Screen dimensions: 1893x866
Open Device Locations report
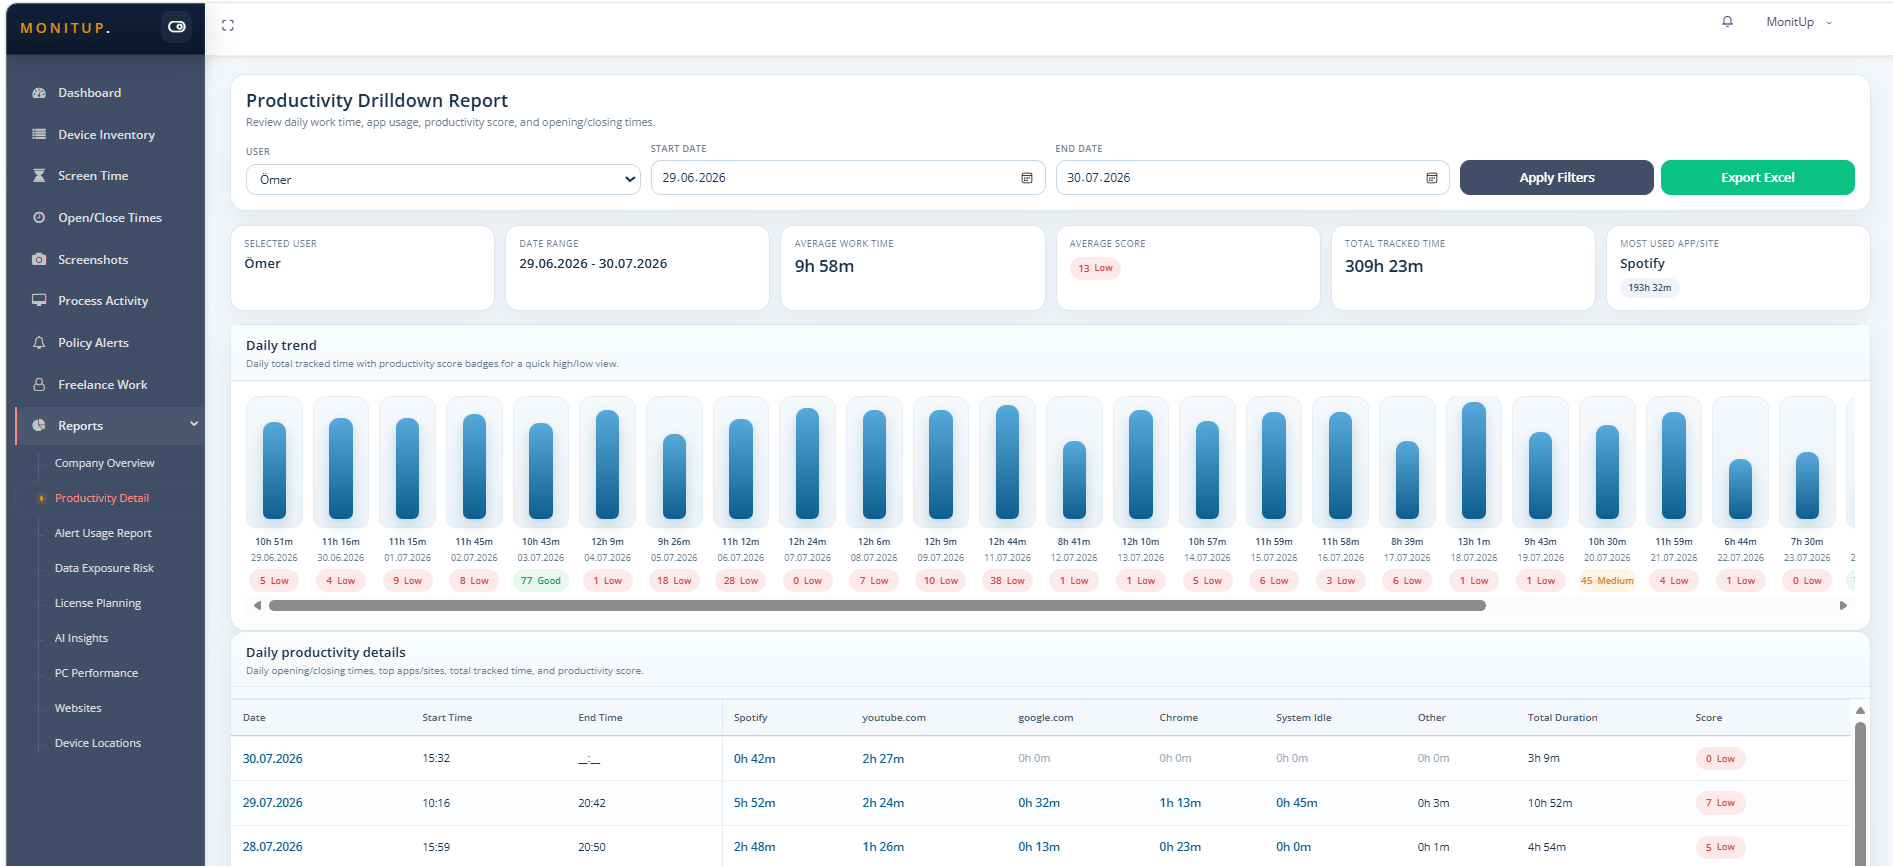coord(97,743)
